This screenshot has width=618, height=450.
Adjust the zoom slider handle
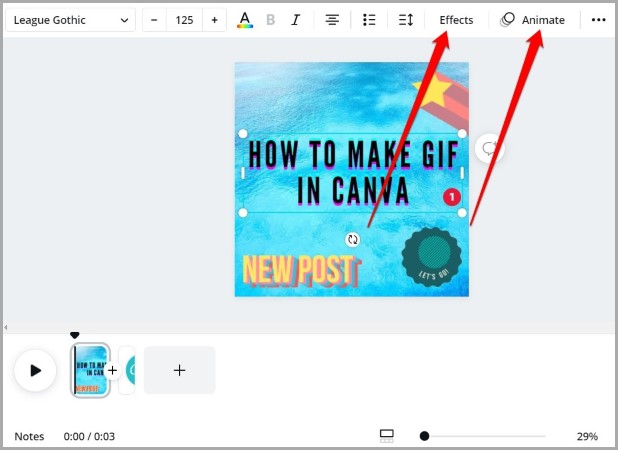pyautogui.click(x=424, y=436)
